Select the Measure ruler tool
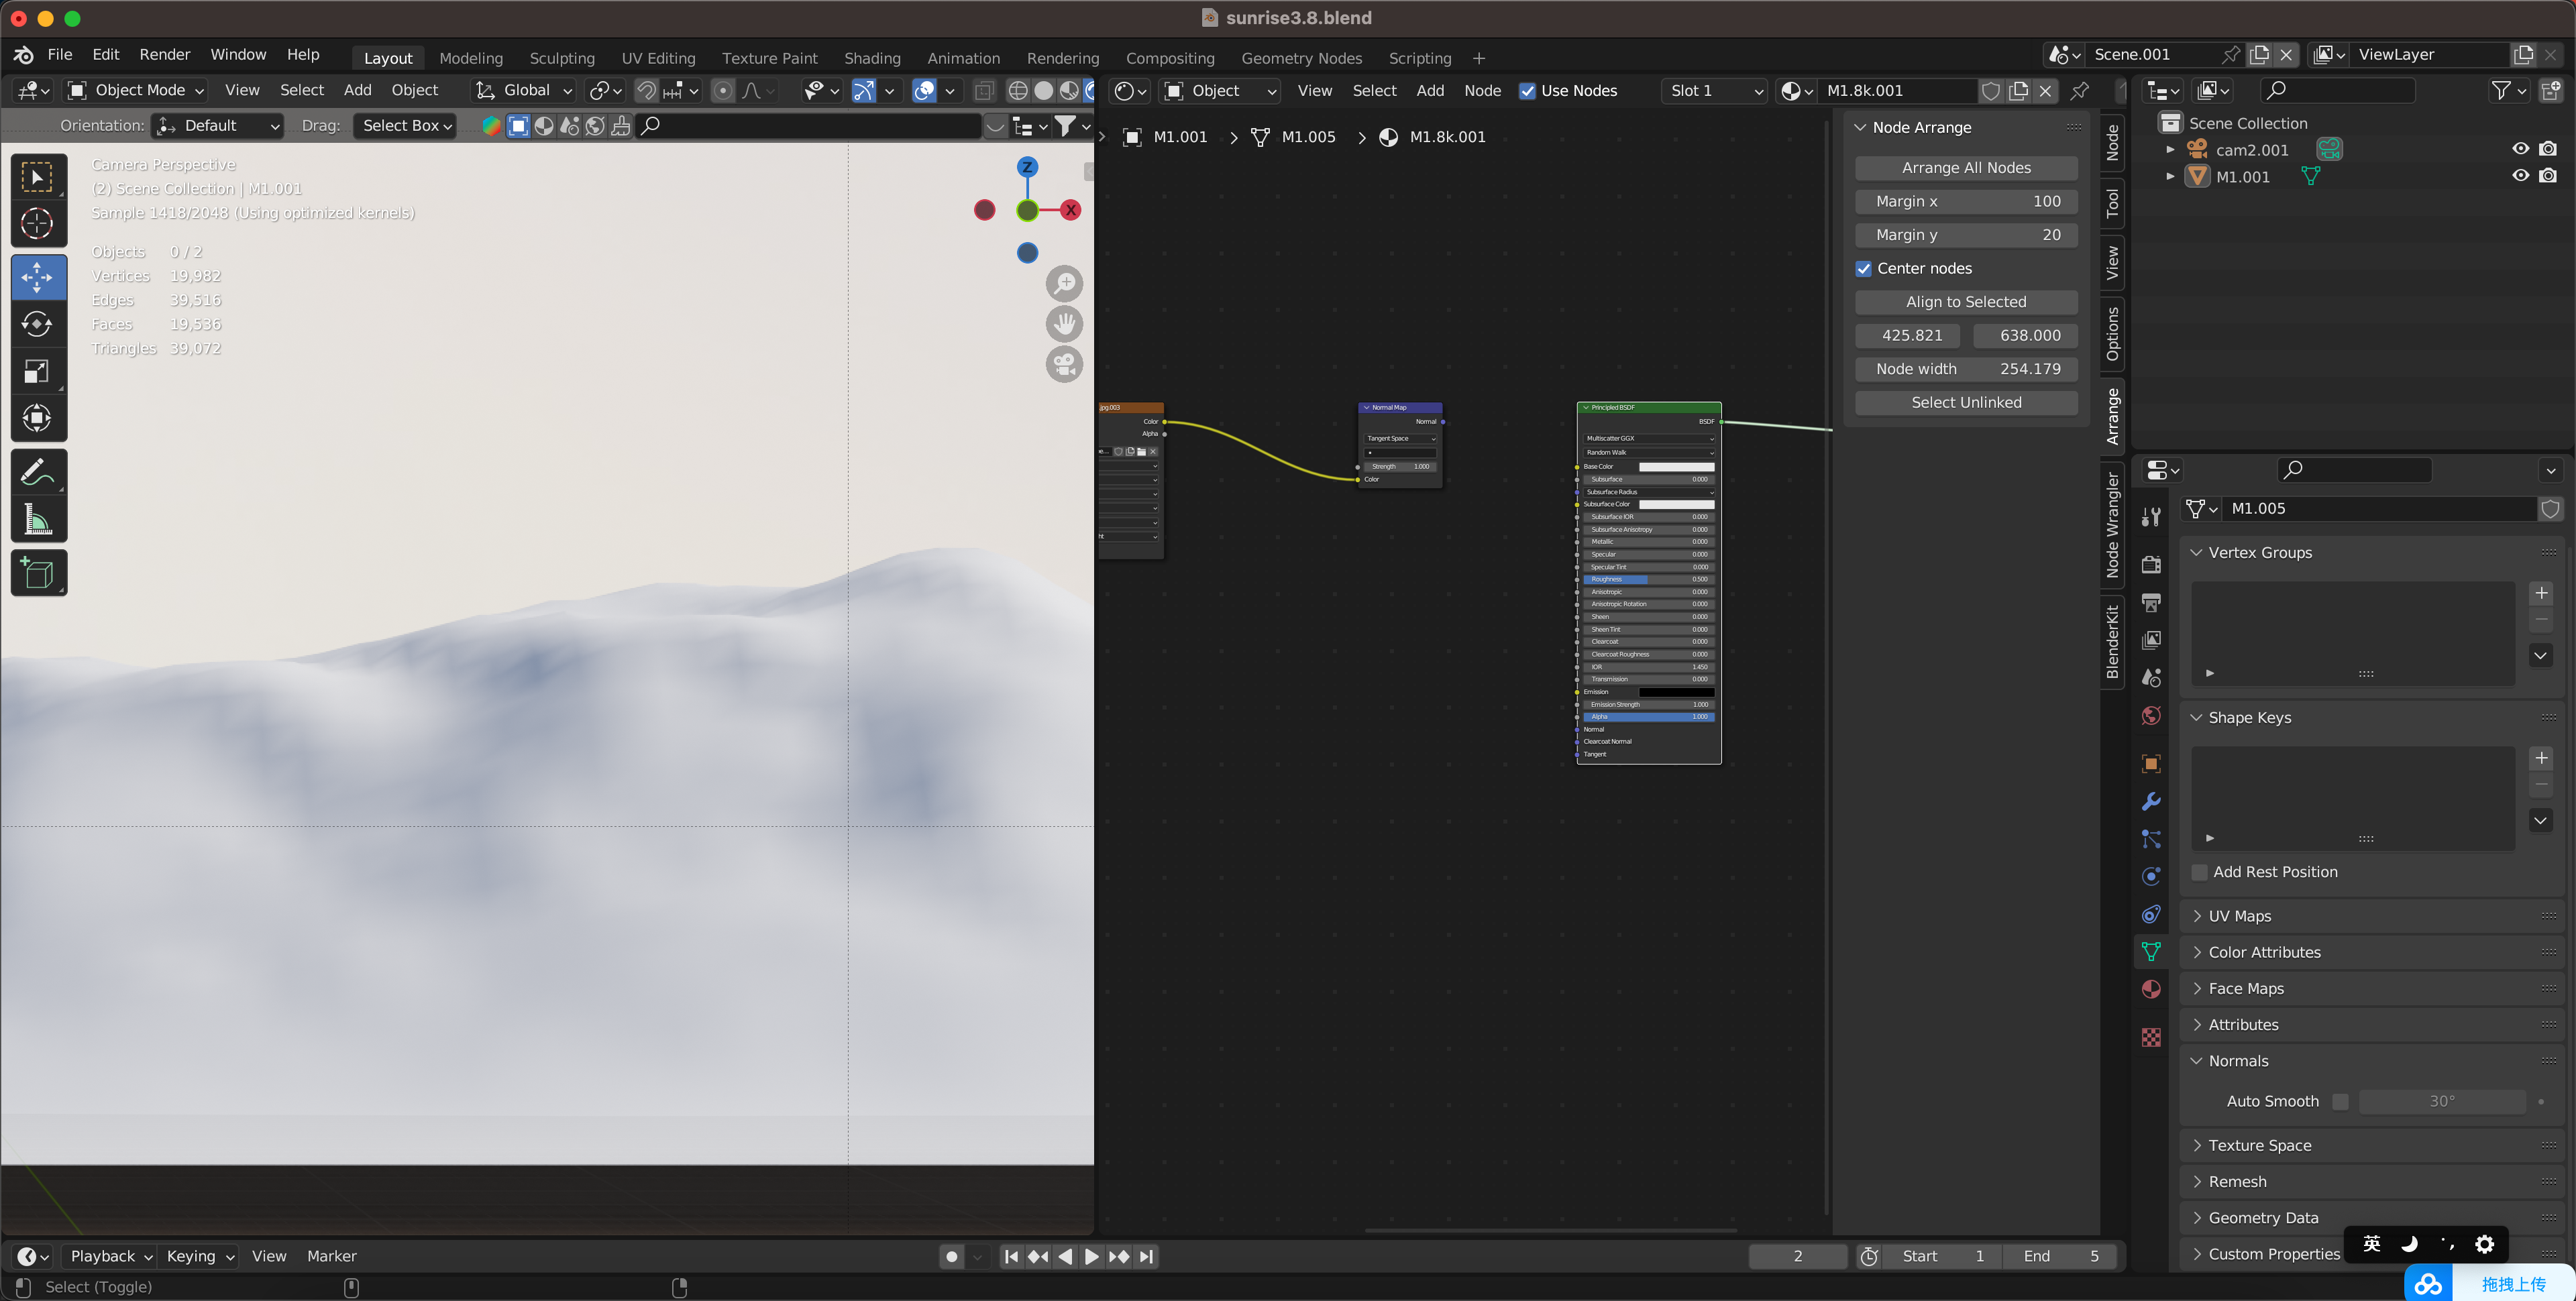 38,519
